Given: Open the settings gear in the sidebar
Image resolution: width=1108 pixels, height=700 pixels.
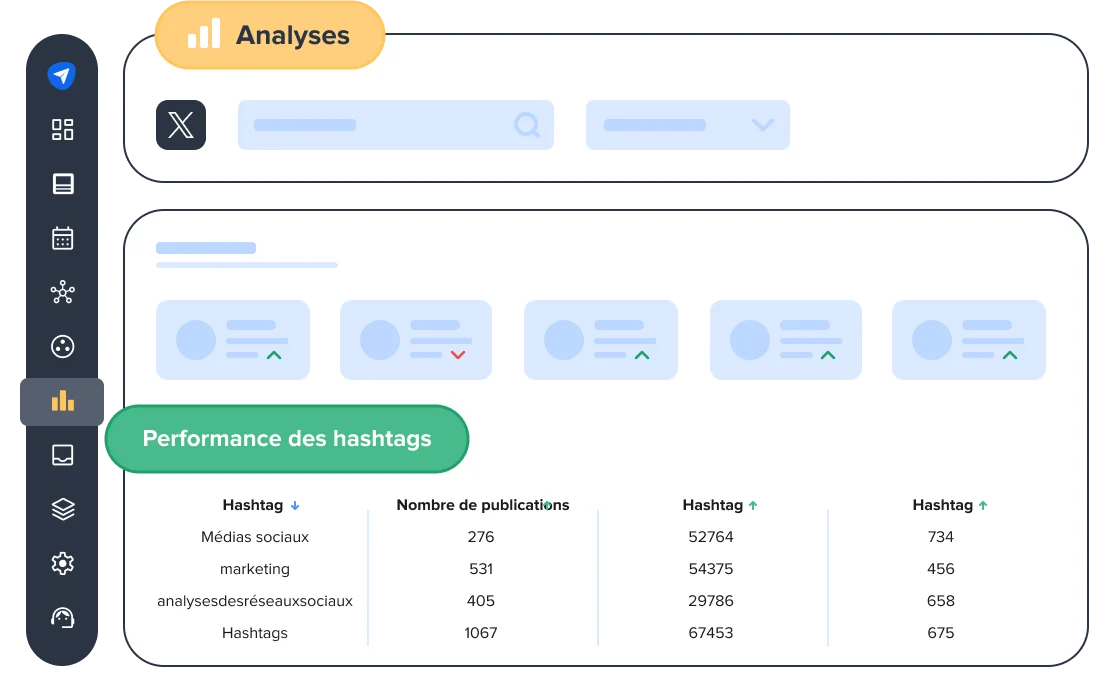Looking at the screenshot, I should pos(62,563).
